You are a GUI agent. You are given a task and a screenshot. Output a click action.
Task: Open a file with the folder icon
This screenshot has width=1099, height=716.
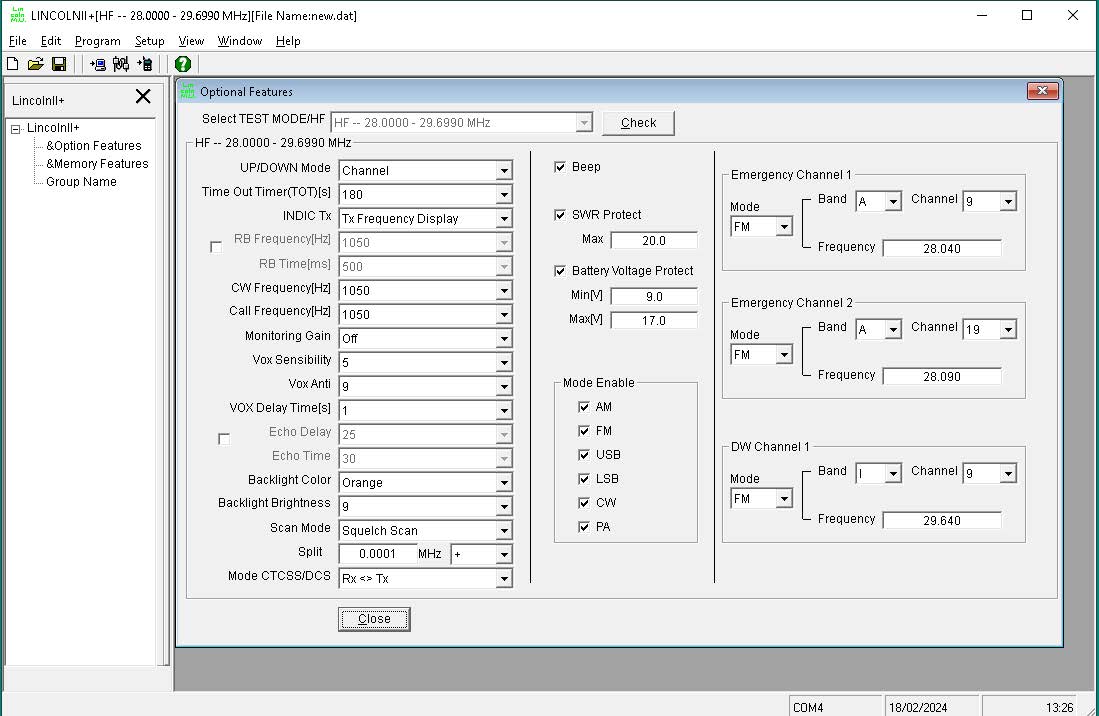click(35, 64)
